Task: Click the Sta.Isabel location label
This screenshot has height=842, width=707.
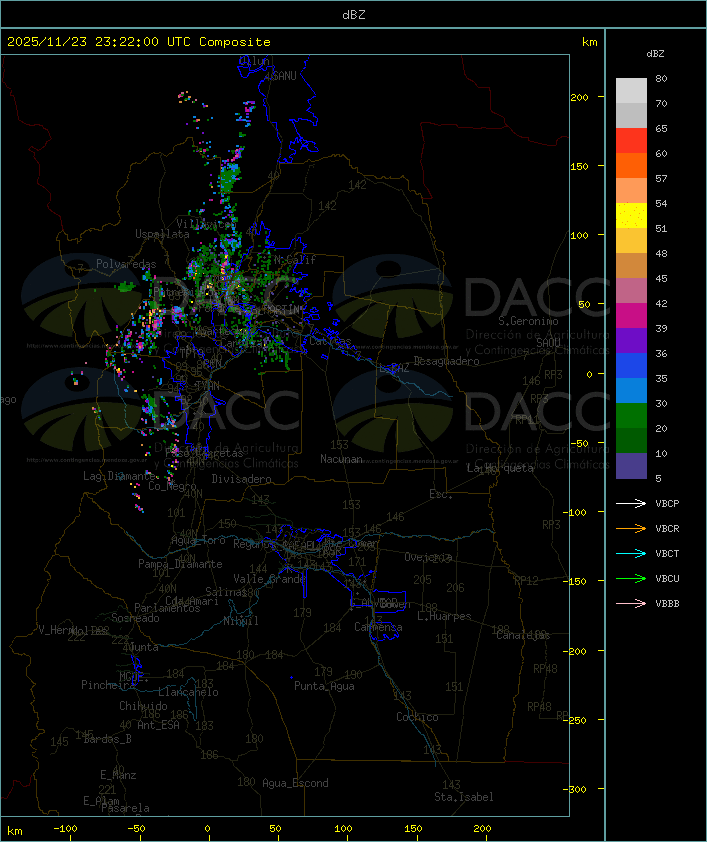Action: click(464, 797)
